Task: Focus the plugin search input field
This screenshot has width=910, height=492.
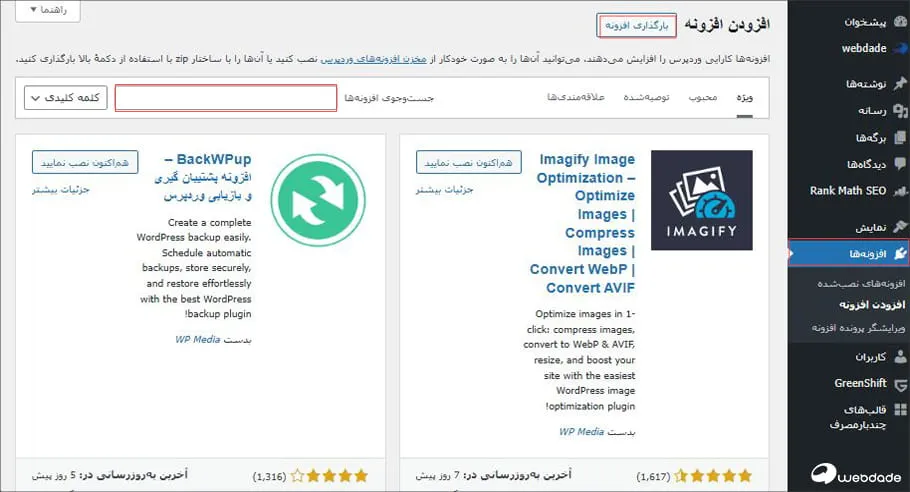Action: (226, 98)
